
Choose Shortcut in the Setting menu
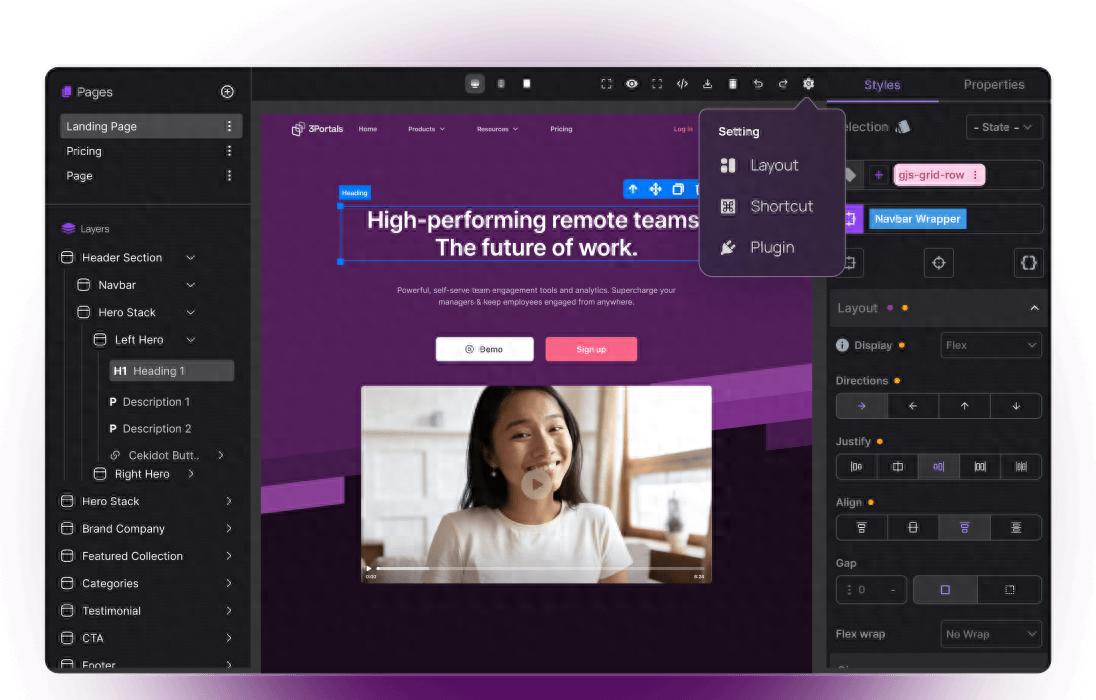coord(767,206)
